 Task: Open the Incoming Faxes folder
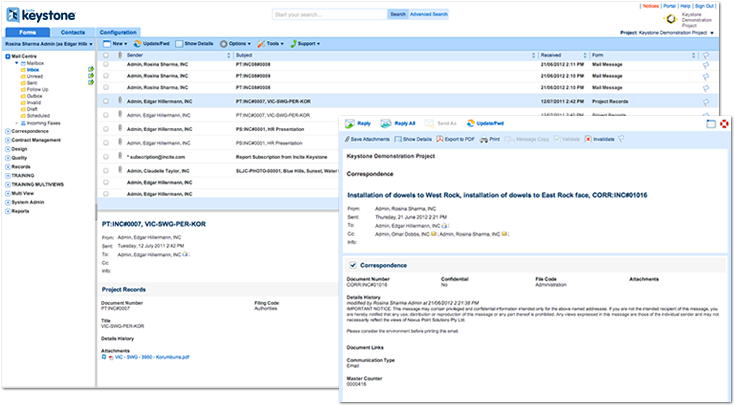[44, 123]
